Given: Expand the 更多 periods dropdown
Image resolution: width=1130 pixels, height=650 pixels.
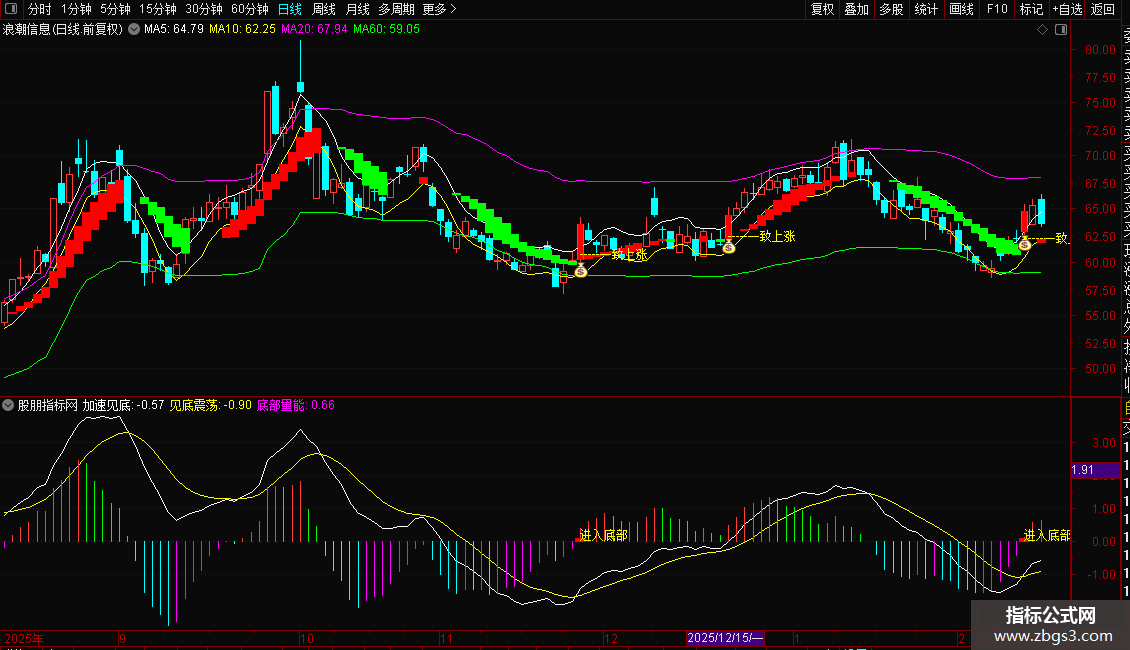Looking at the screenshot, I should click(439, 9).
